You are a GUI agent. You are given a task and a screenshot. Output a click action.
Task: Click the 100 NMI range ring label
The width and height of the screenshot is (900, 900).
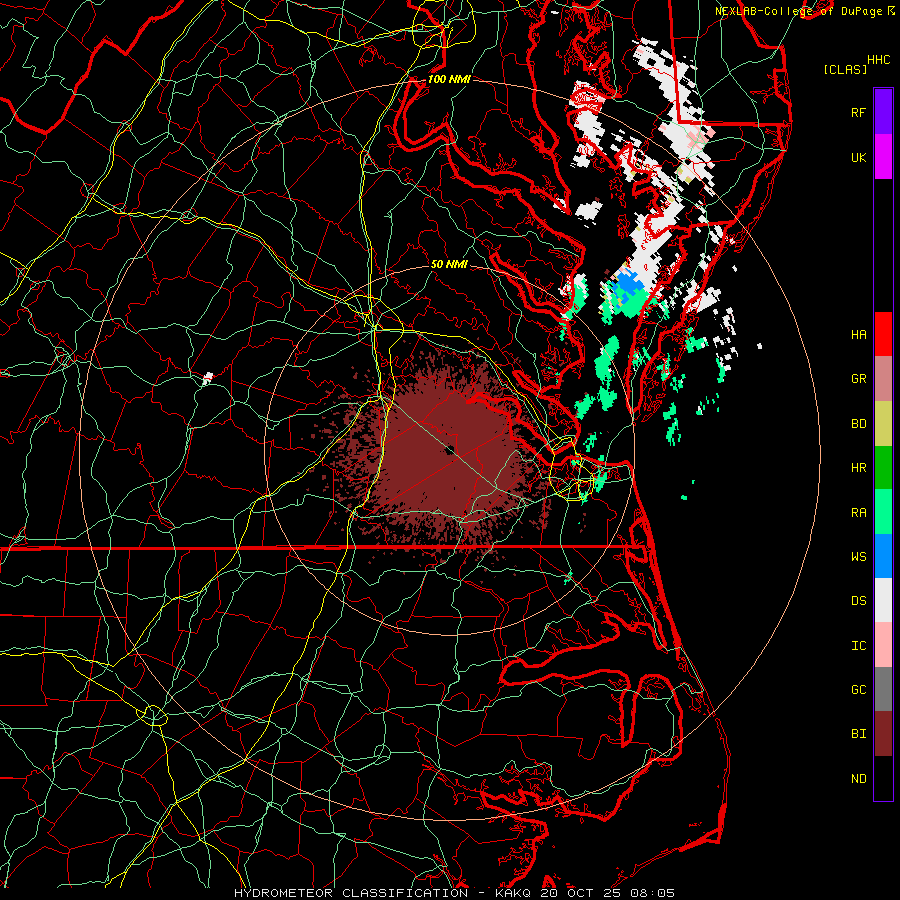tap(449, 79)
